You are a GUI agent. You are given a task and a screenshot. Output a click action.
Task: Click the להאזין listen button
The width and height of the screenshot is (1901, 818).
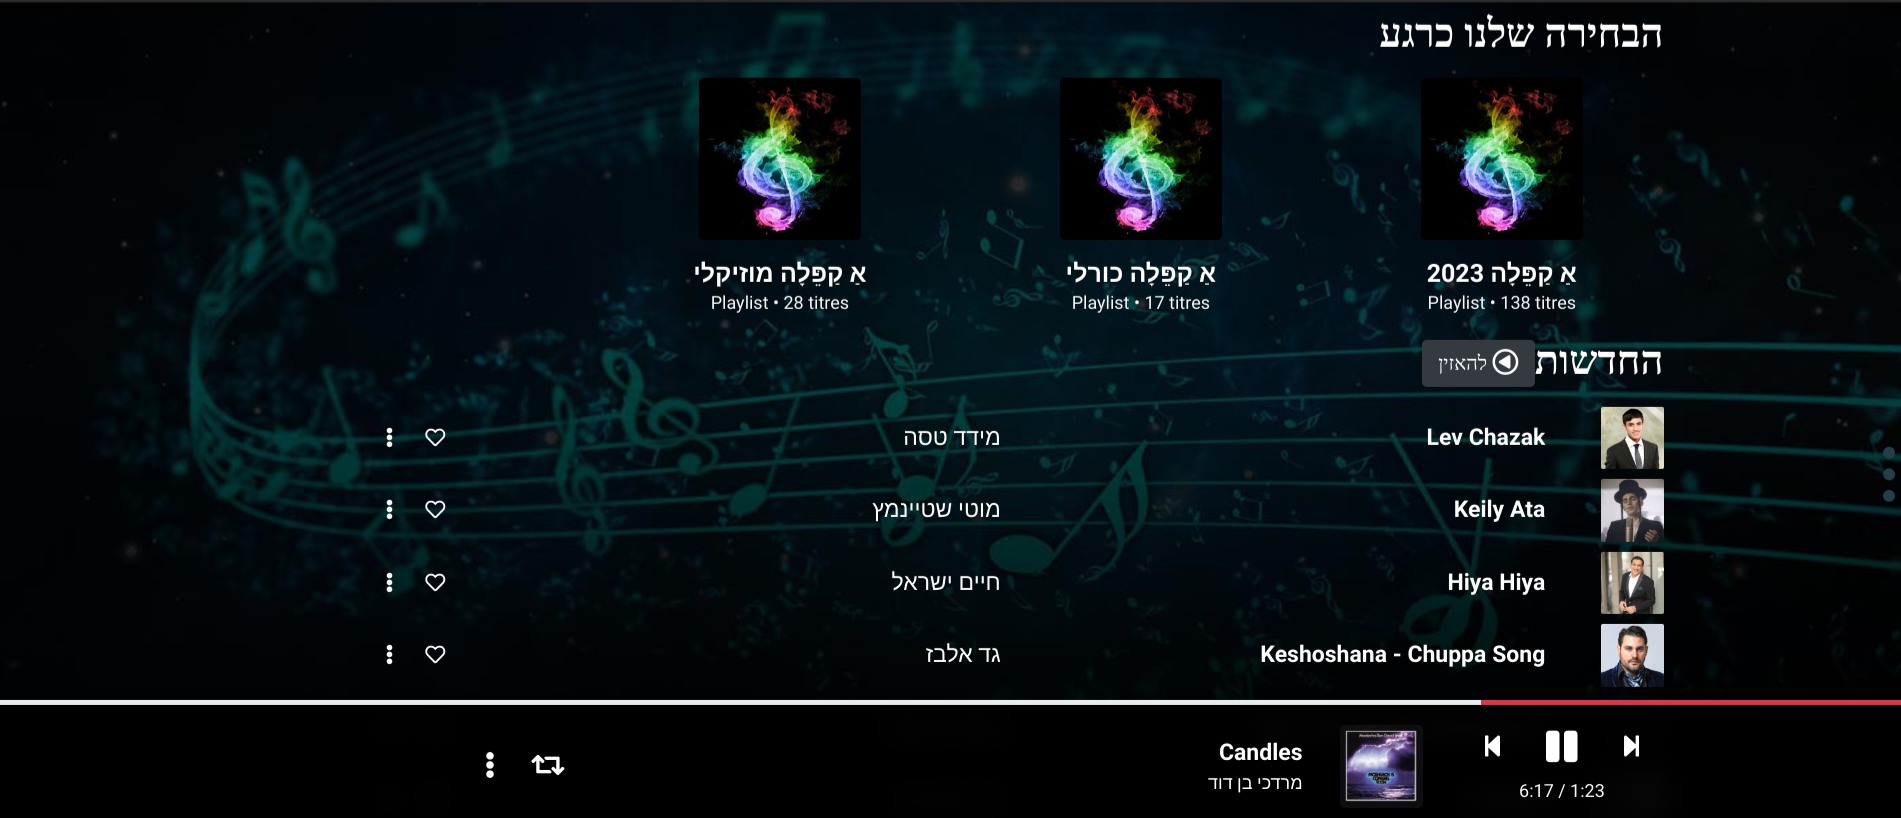click(x=1478, y=363)
